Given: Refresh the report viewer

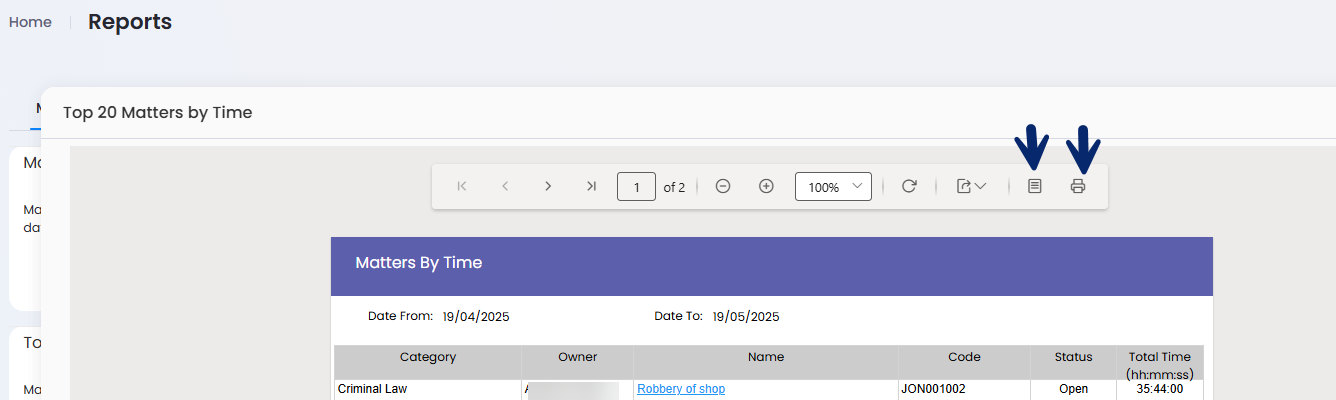Looking at the screenshot, I should pyautogui.click(x=909, y=186).
